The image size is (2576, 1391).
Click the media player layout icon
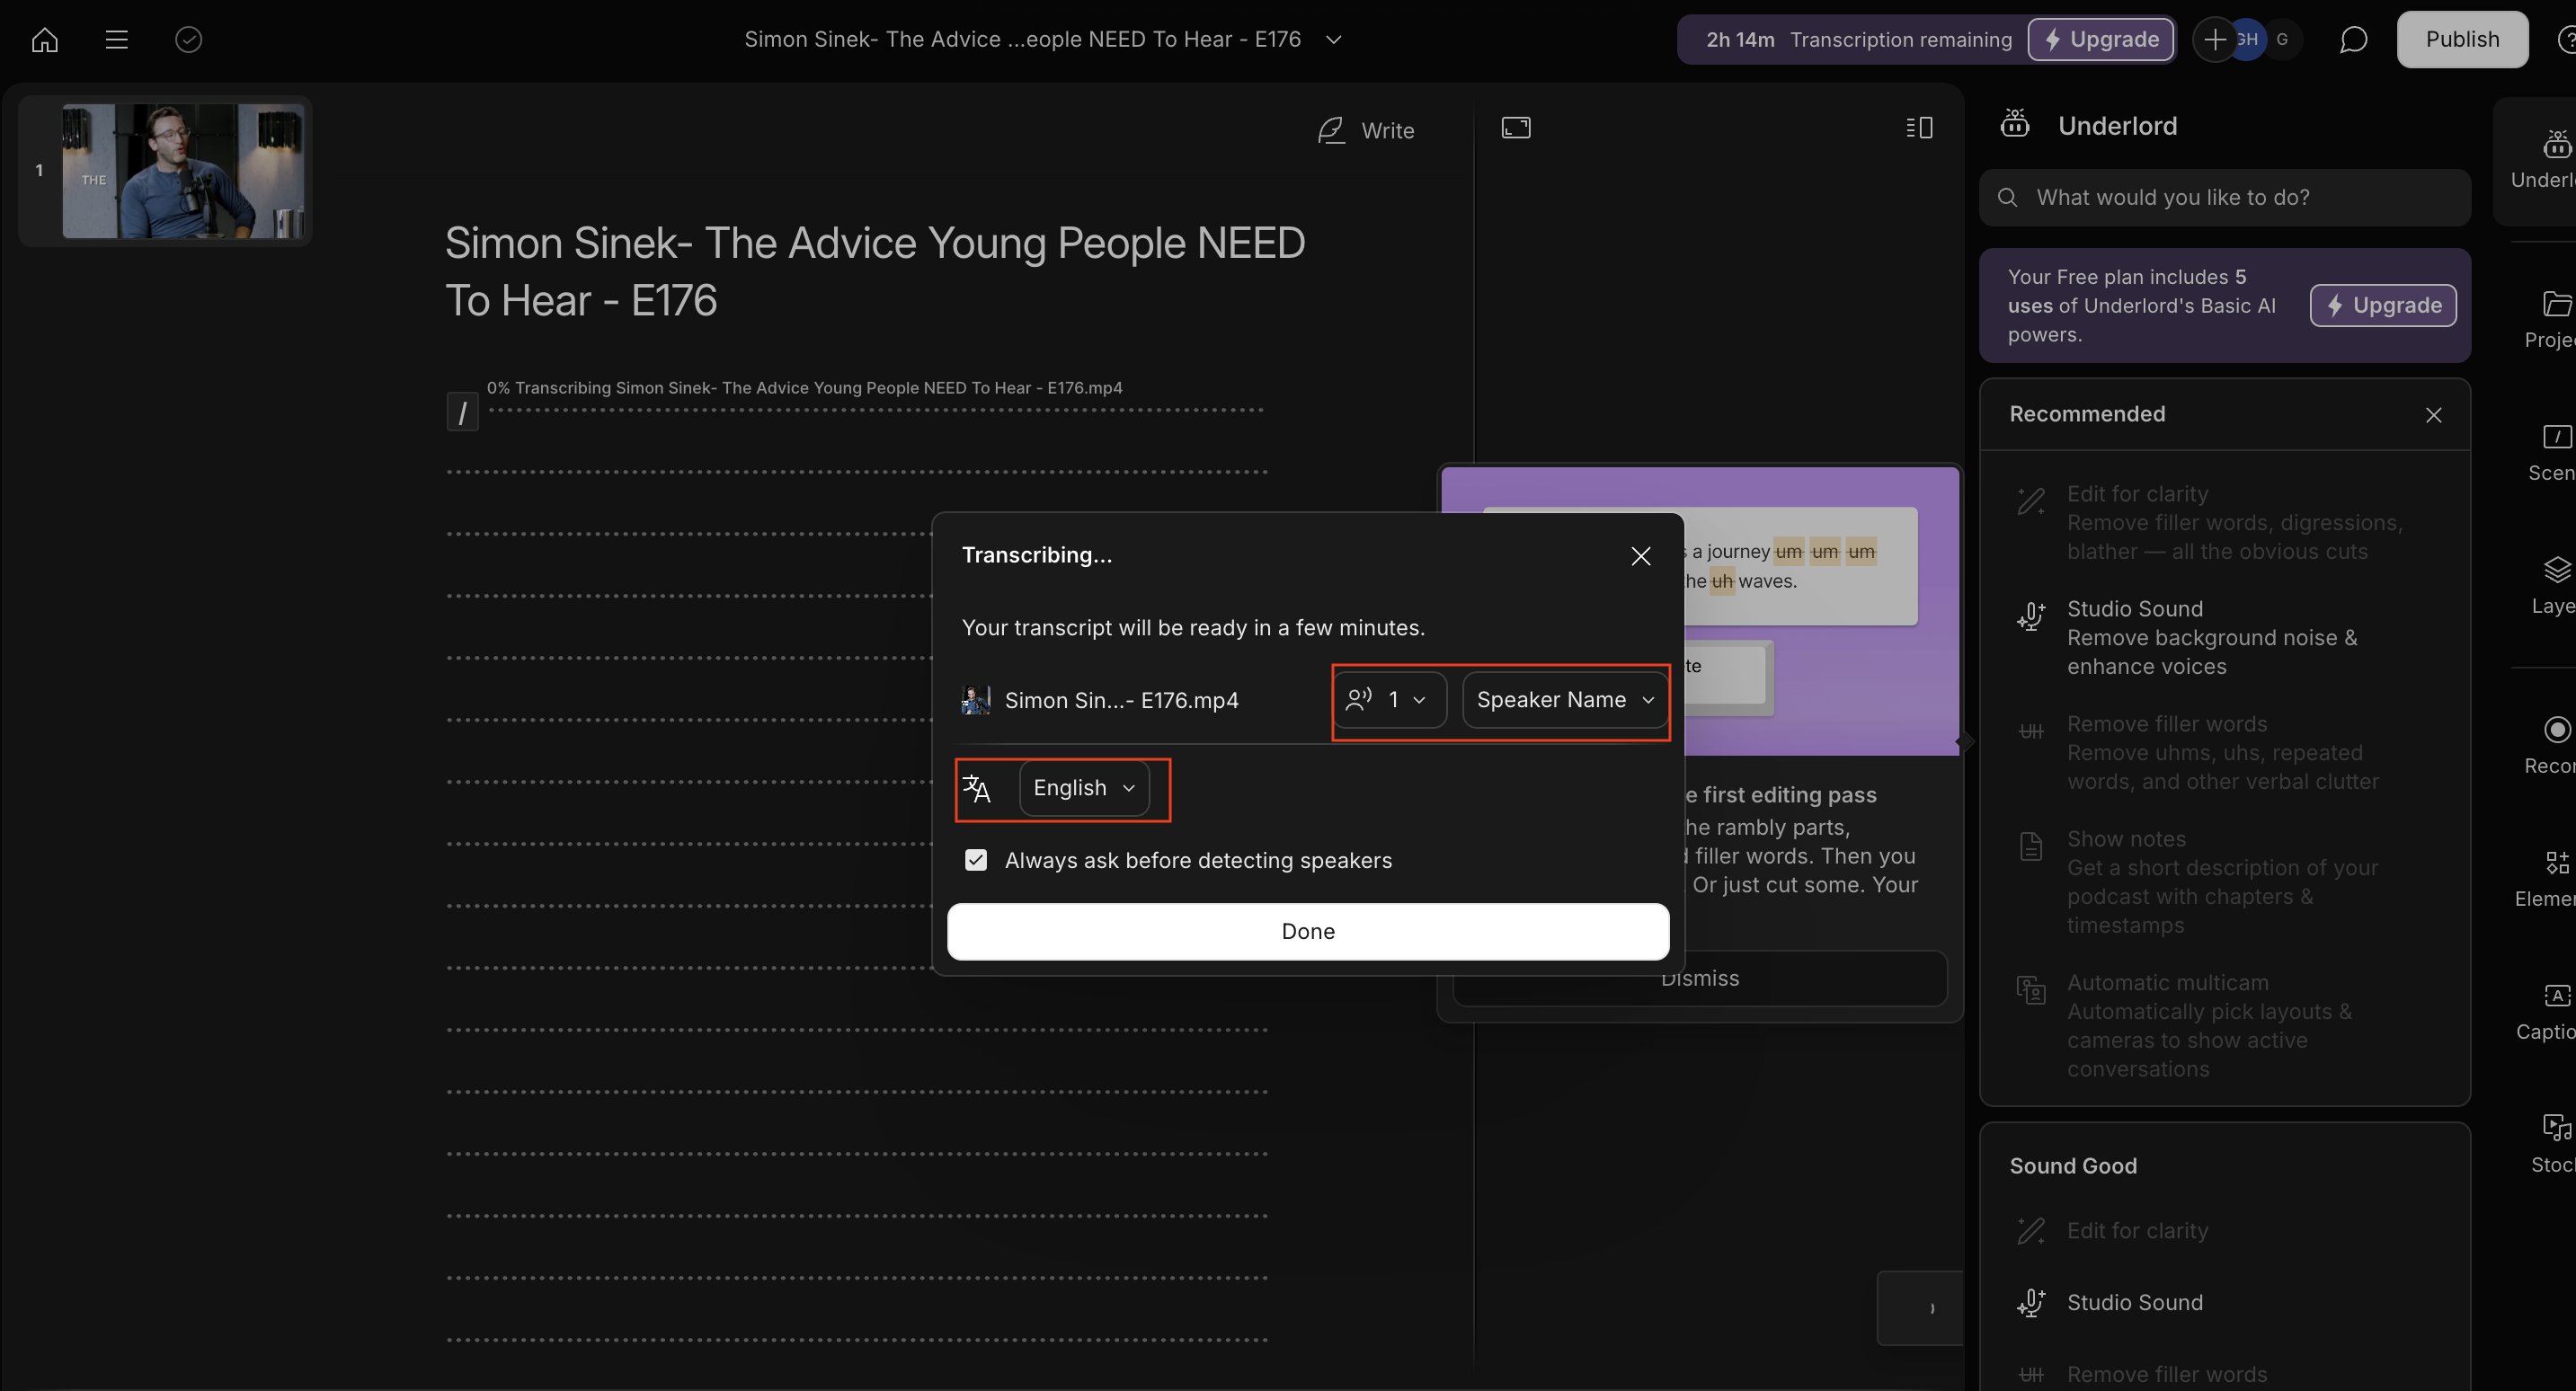1516,128
